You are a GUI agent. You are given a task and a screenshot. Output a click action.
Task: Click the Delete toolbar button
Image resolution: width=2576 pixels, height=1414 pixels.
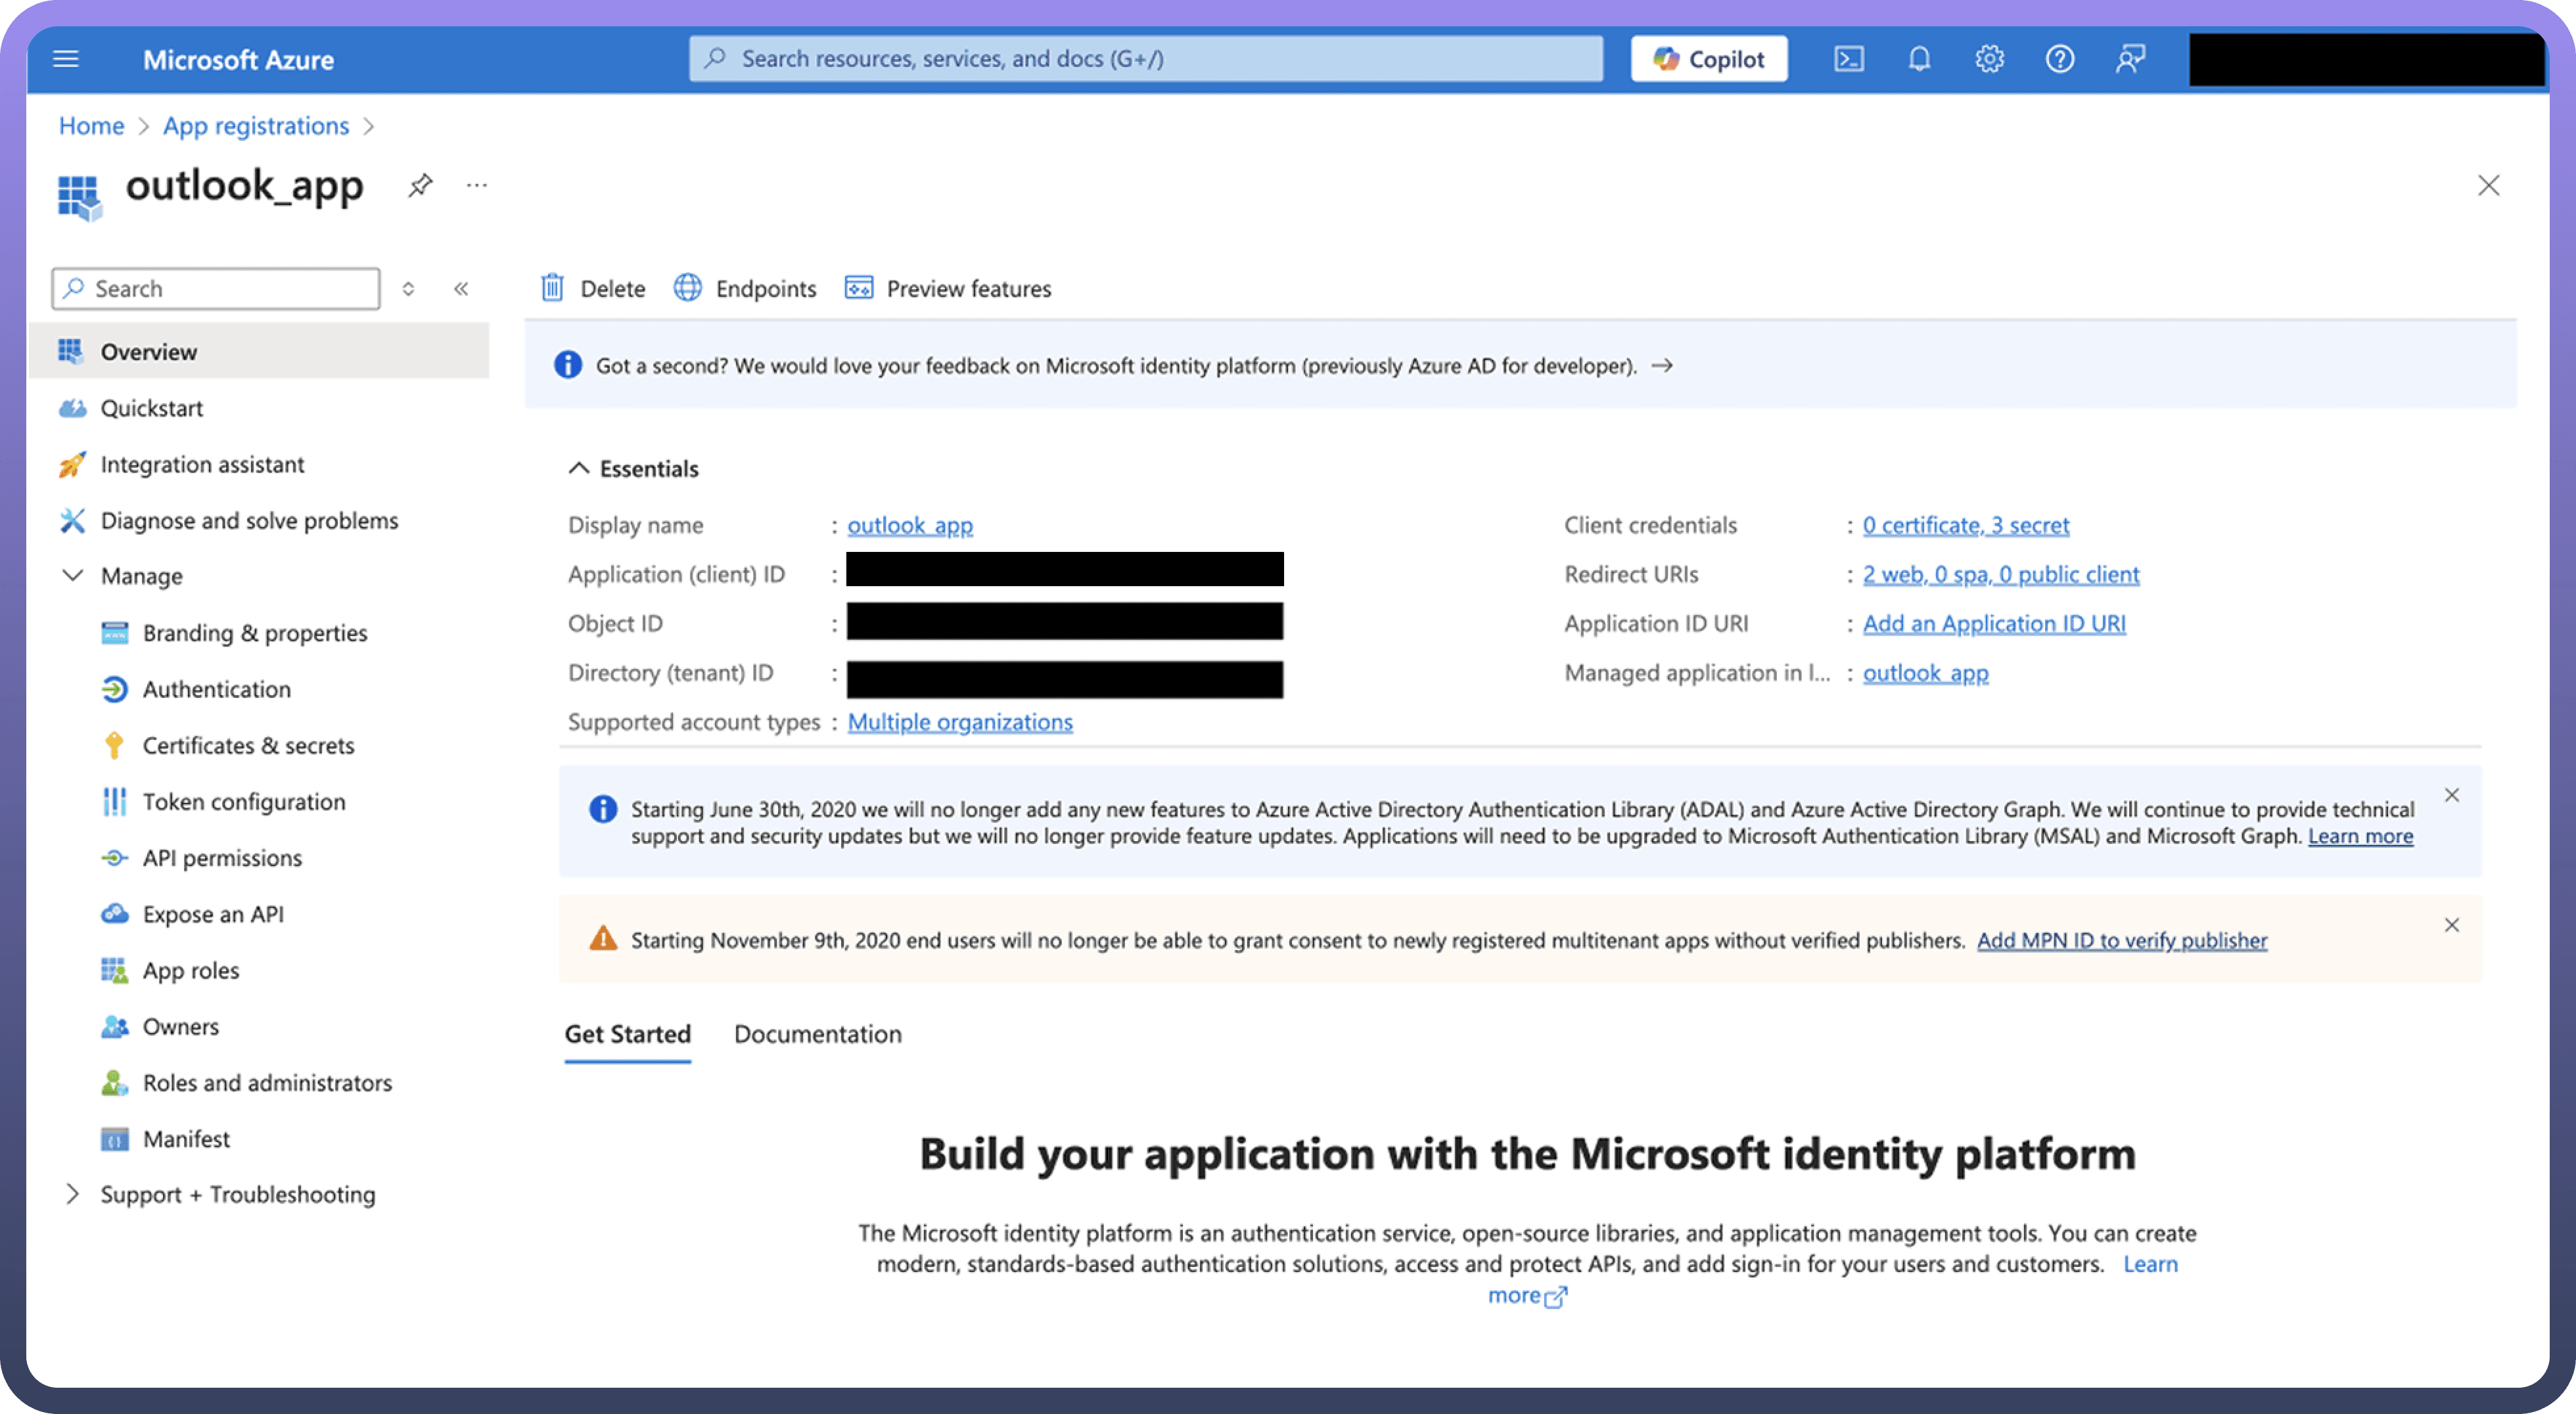tap(593, 288)
